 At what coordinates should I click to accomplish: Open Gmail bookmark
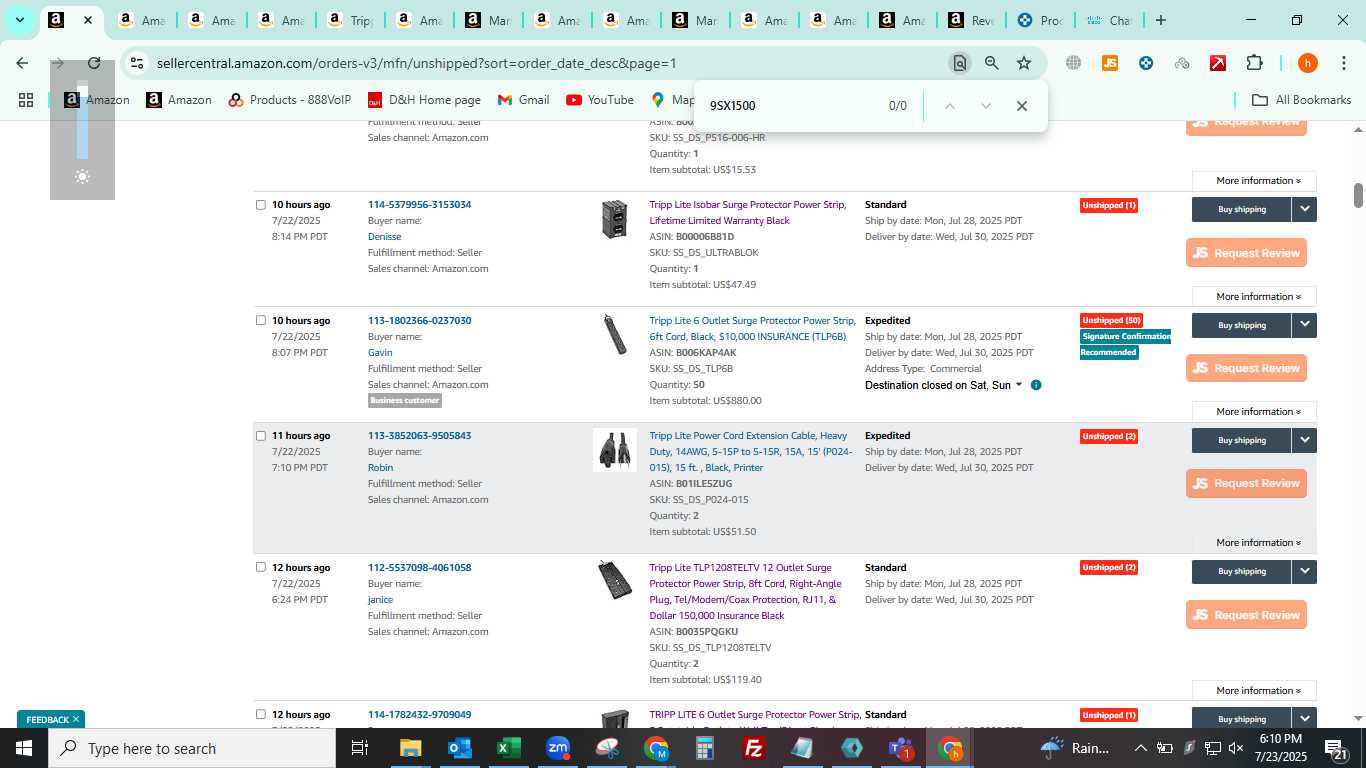pyautogui.click(x=524, y=100)
